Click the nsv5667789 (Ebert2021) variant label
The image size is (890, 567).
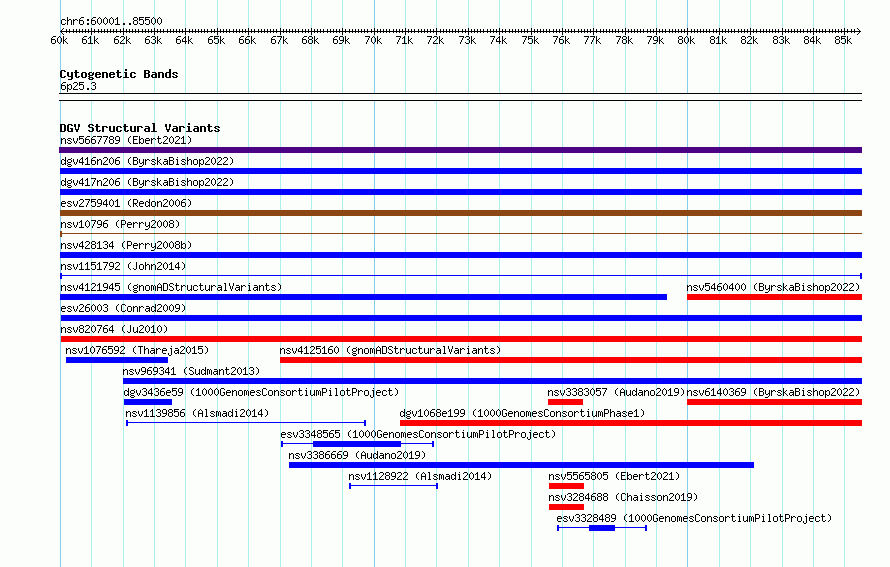126,140
